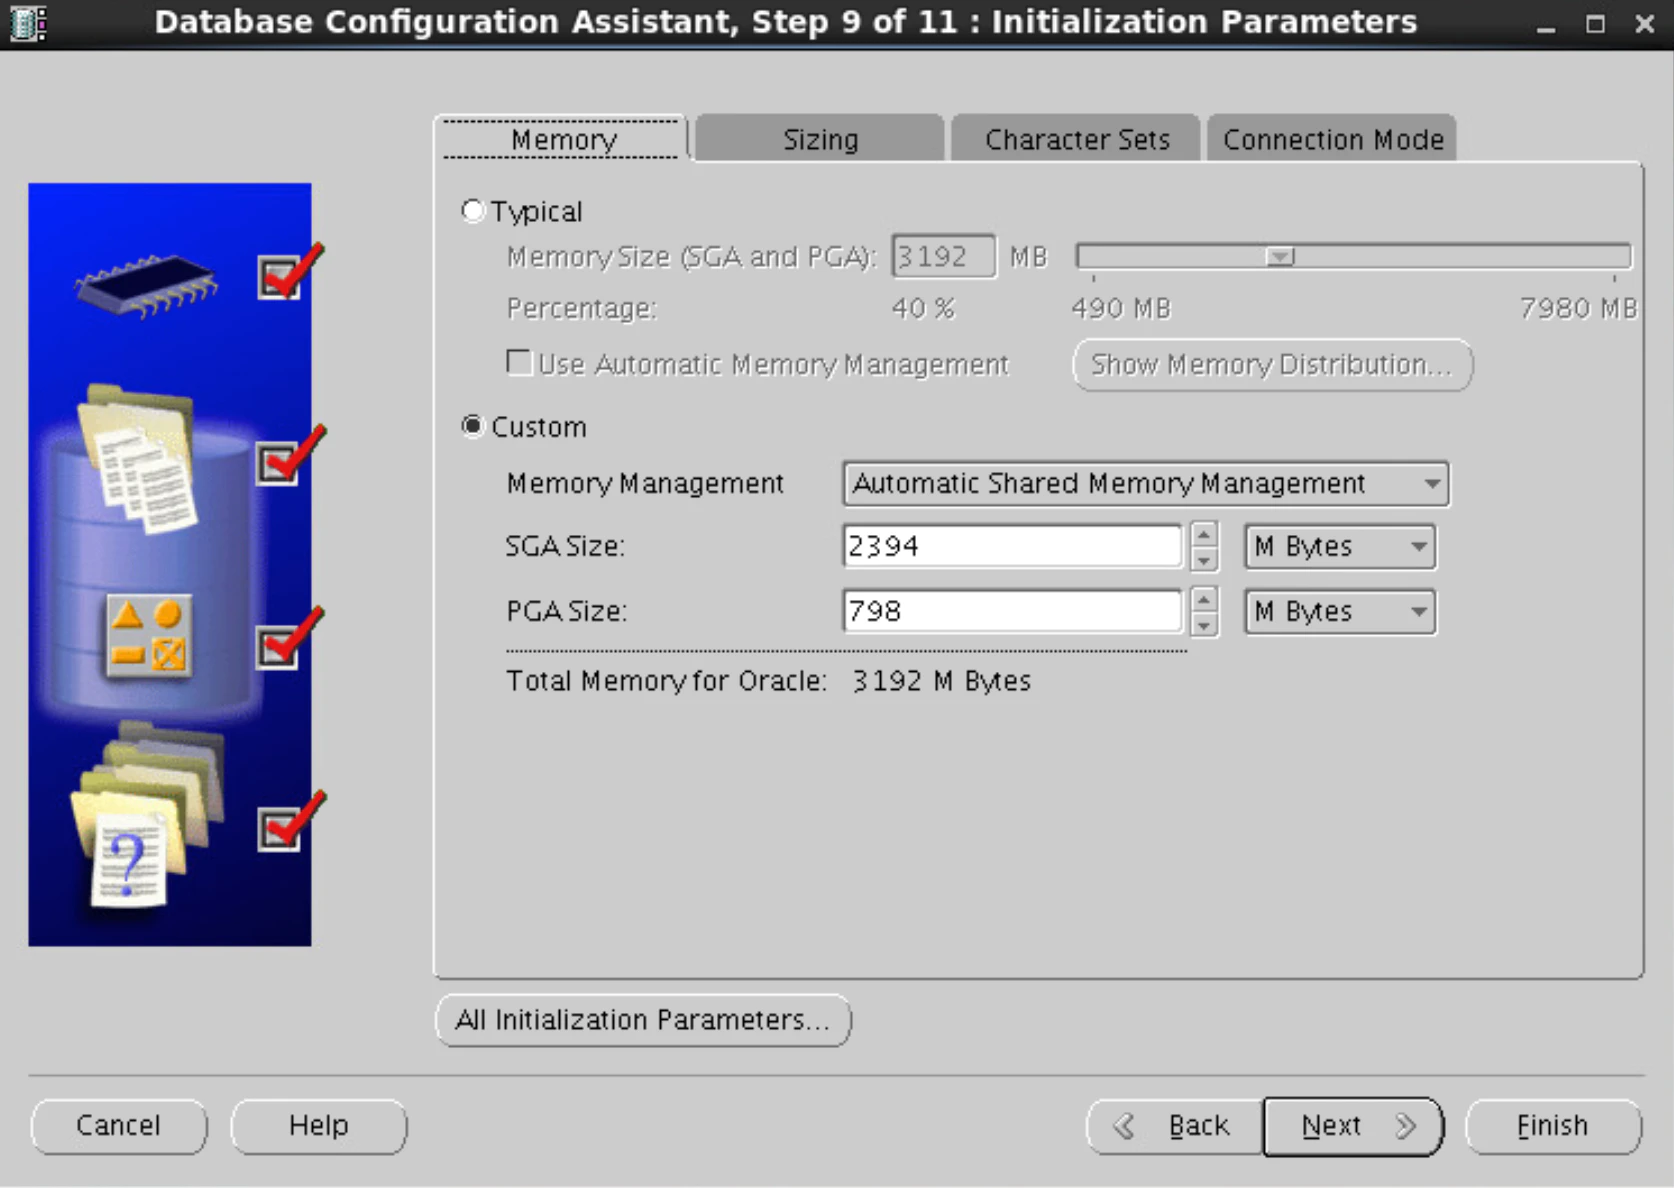This screenshot has width=1674, height=1188.
Task: Switch to the Character Sets tab
Action: 1076,139
